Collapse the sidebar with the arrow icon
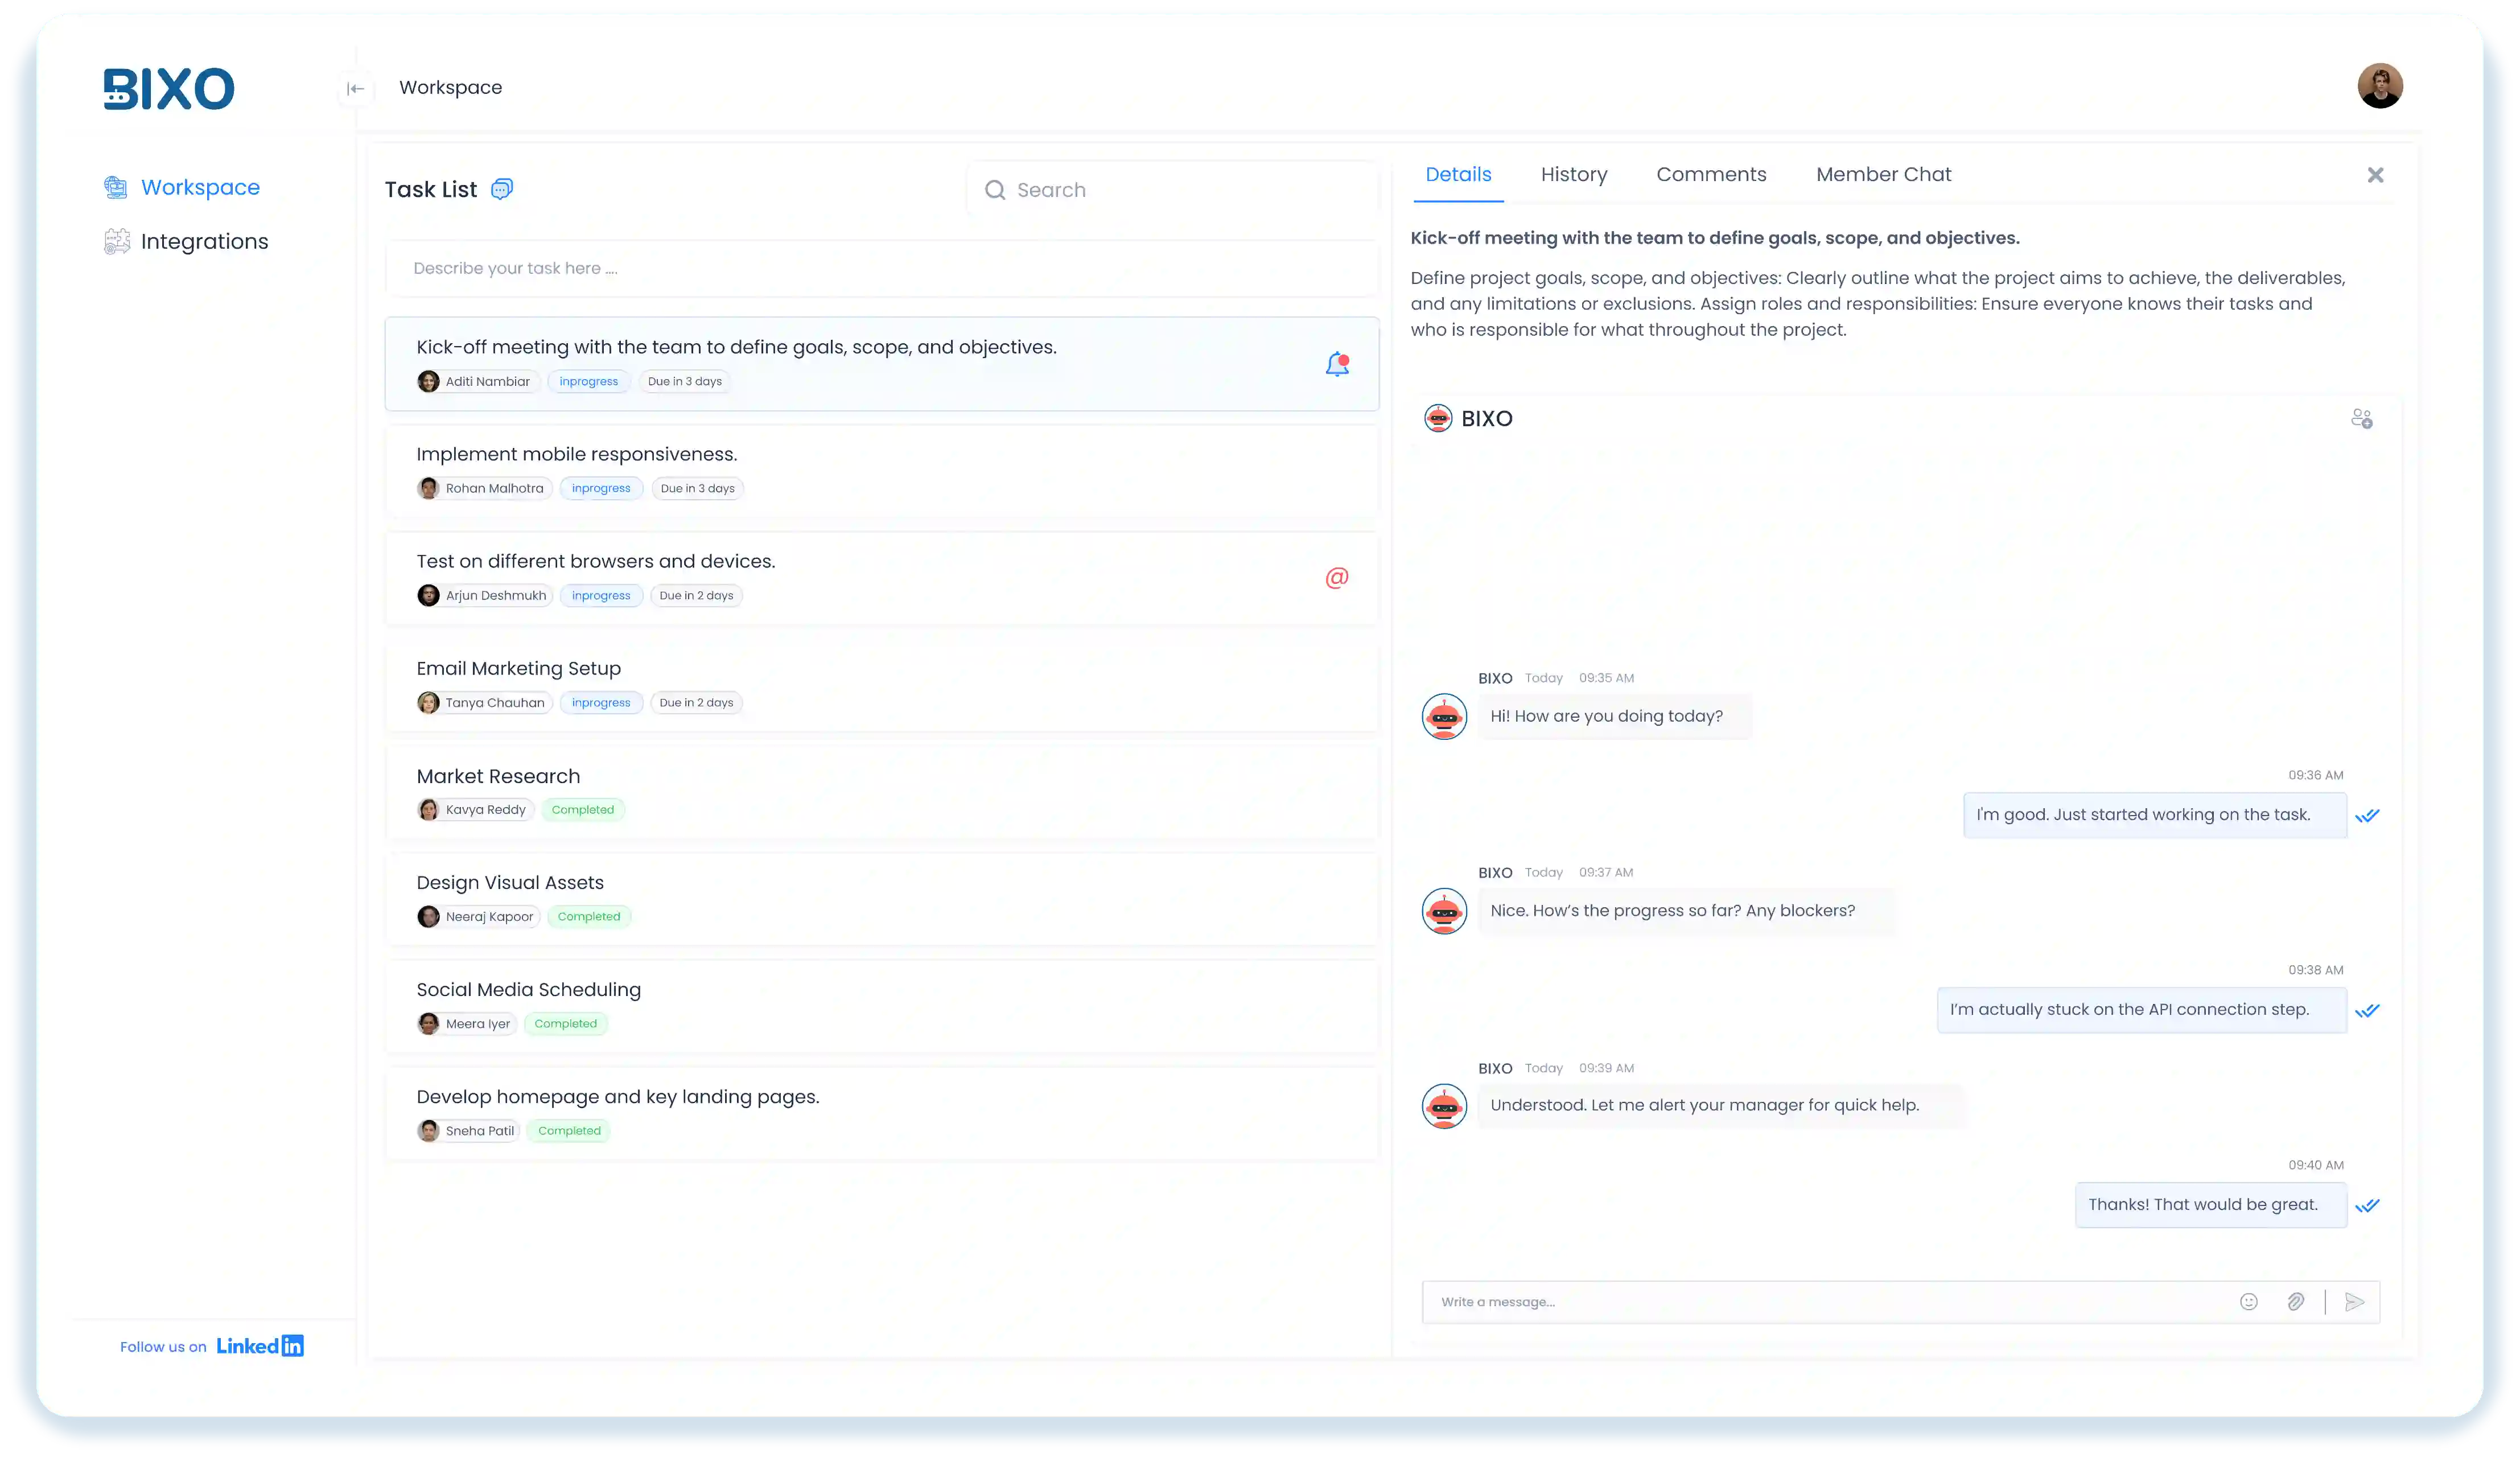Screen dimensions: 2520x1457 click(356, 88)
